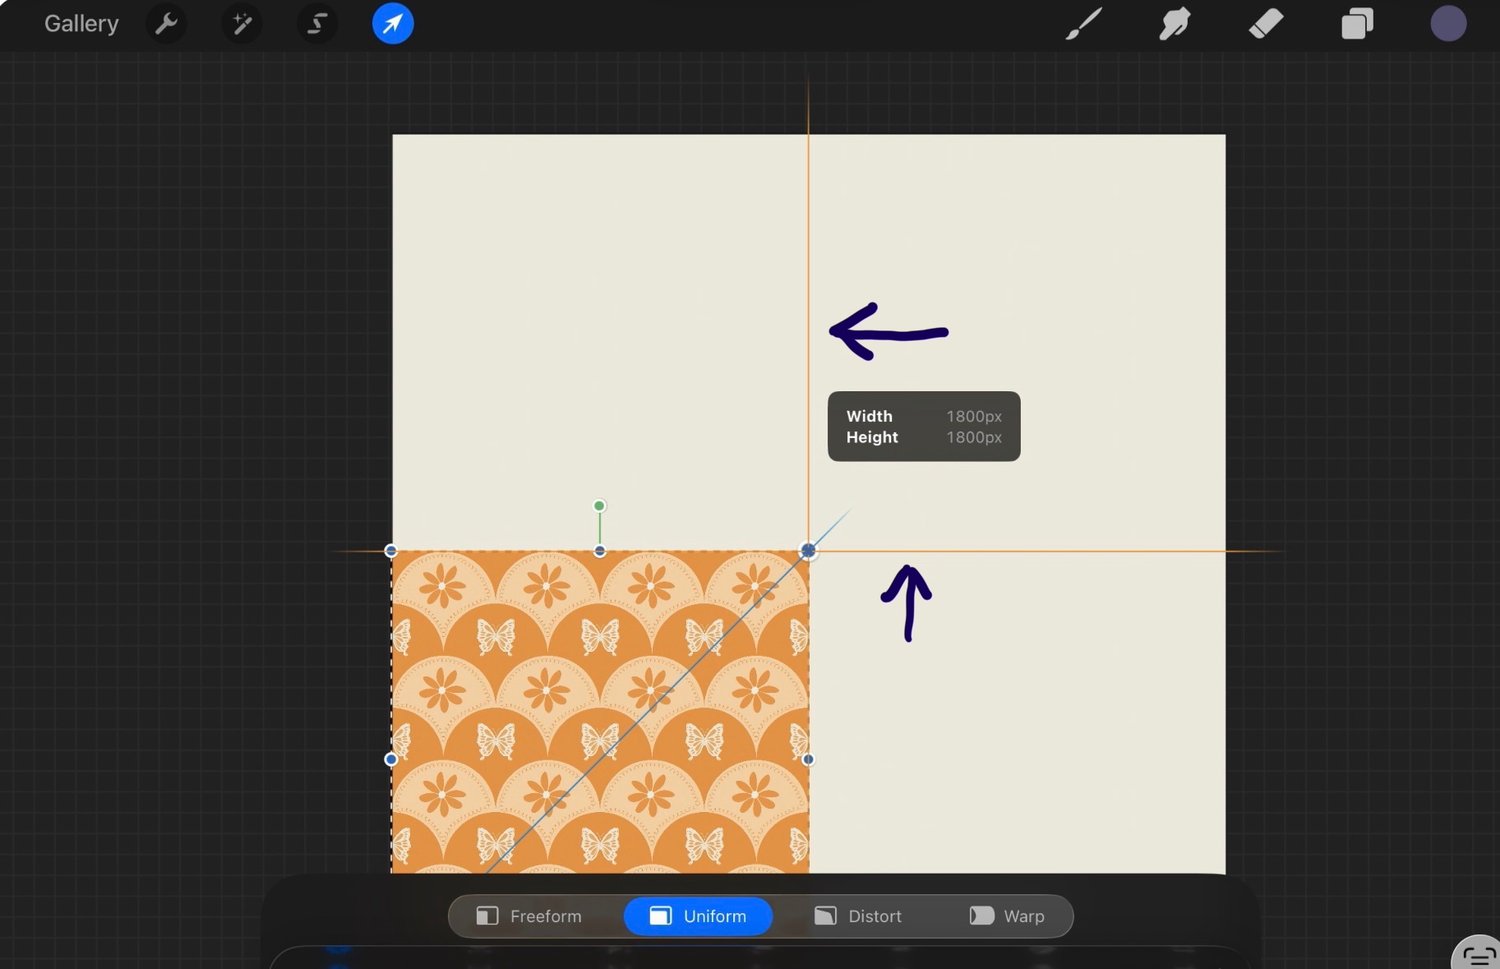Screen dimensions: 1500x969
Task: Open the active color picker circle
Action: point(1448,23)
